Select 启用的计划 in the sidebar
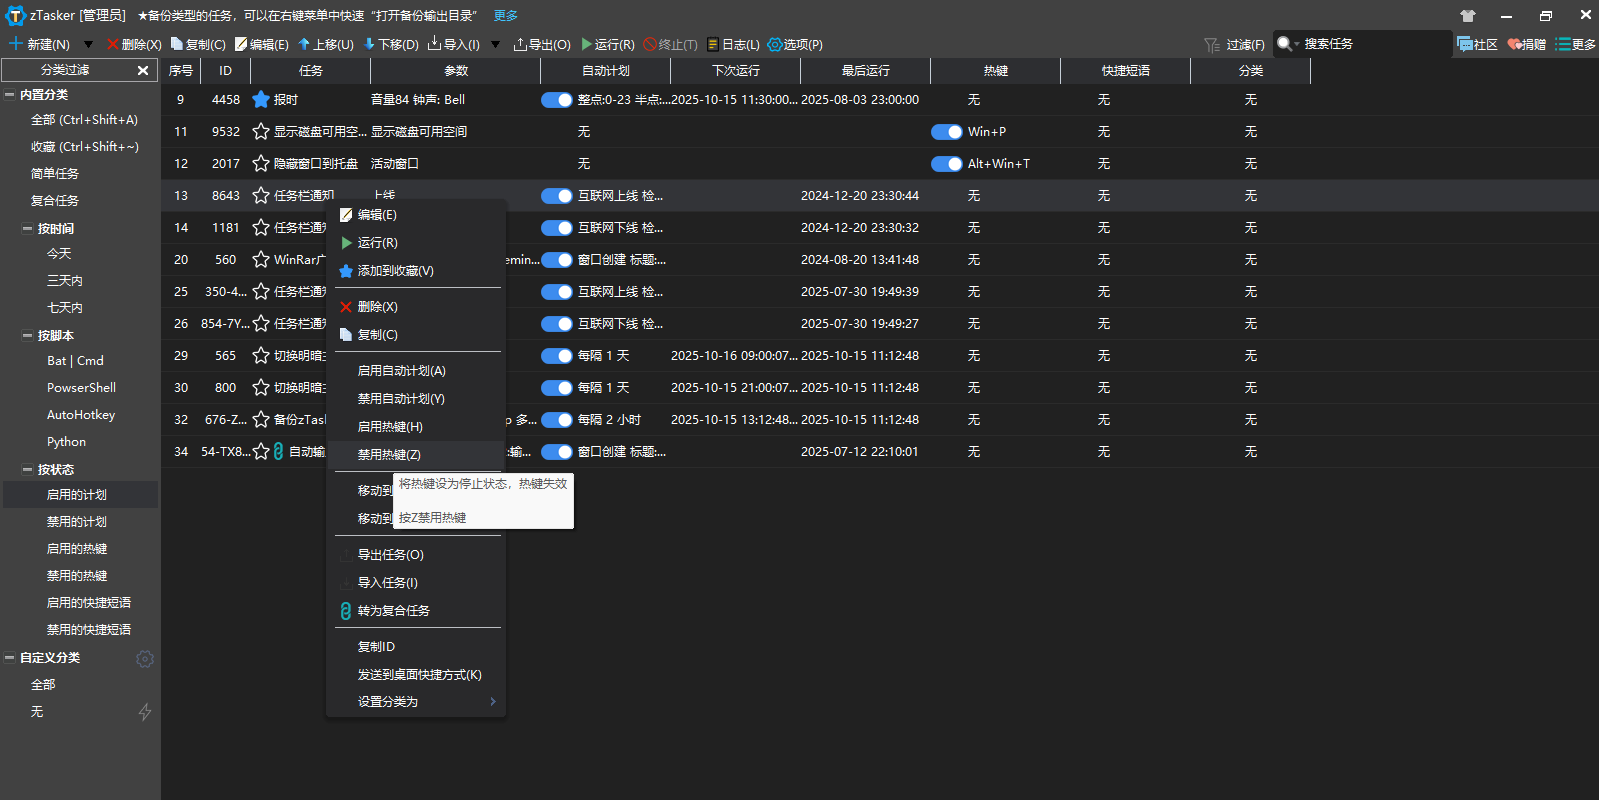This screenshot has height=800, width=1599. (x=77, y=495)
